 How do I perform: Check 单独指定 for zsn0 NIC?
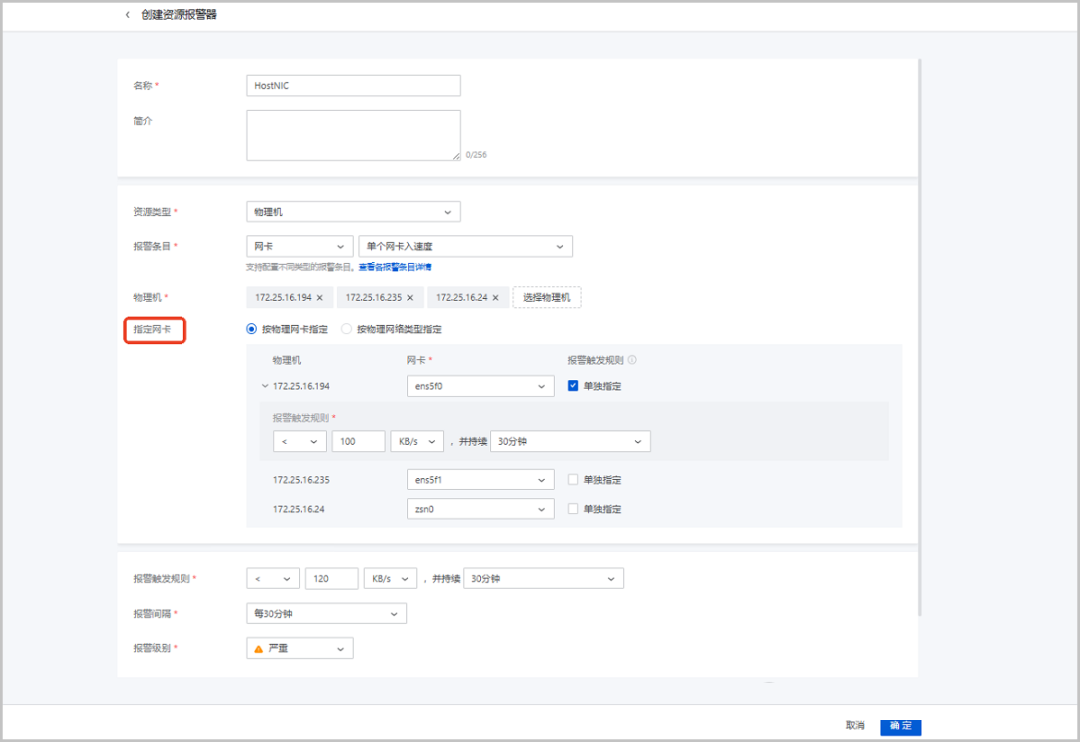573,509
